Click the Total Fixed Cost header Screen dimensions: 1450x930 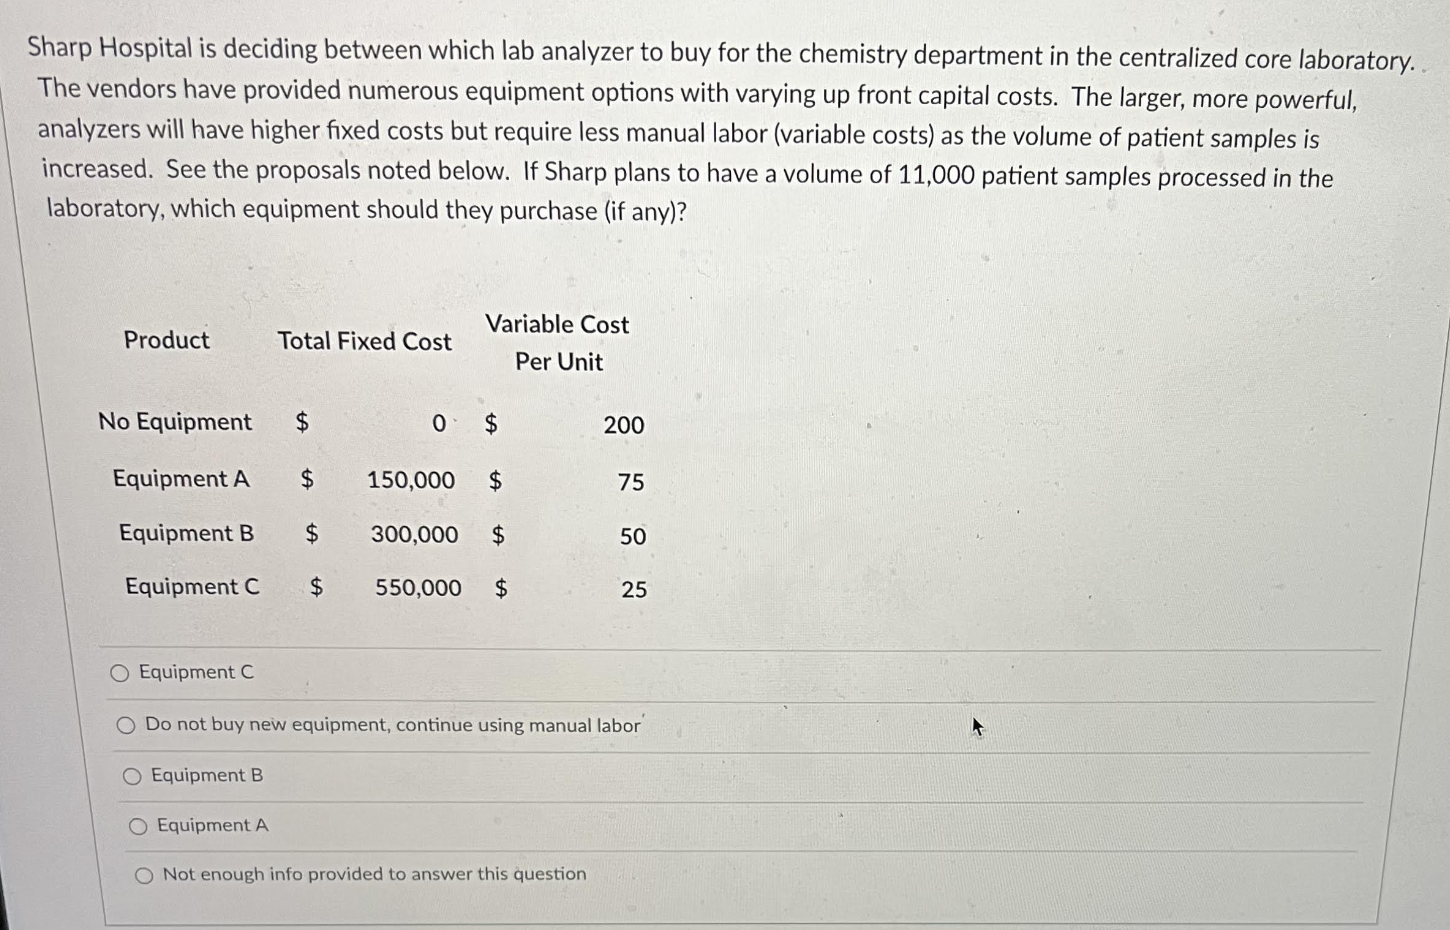pyautogui.click(x=364, y=342)
